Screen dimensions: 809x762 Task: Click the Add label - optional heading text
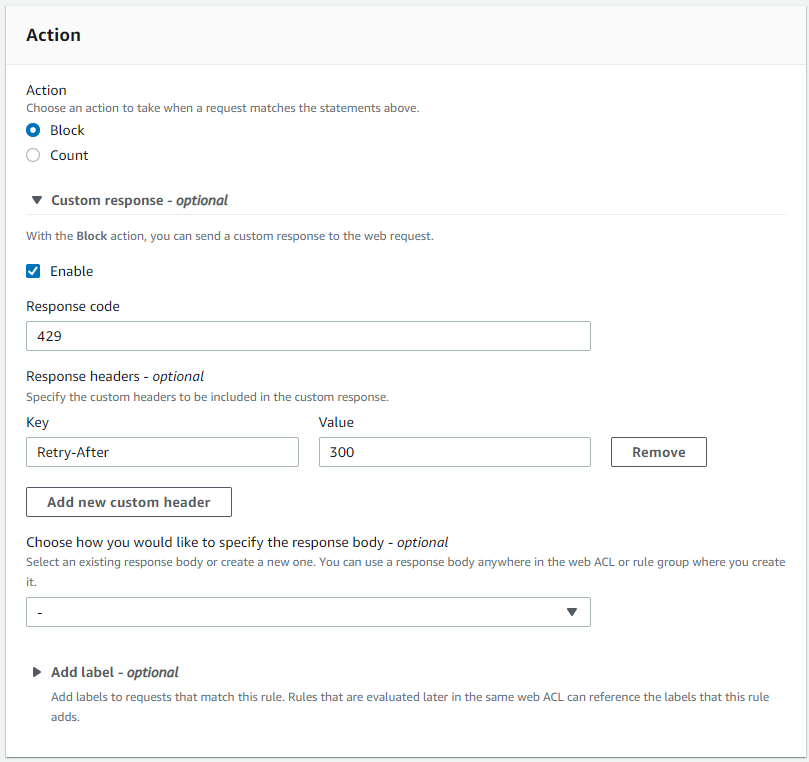pyautogui.click(x=116, y=672)
